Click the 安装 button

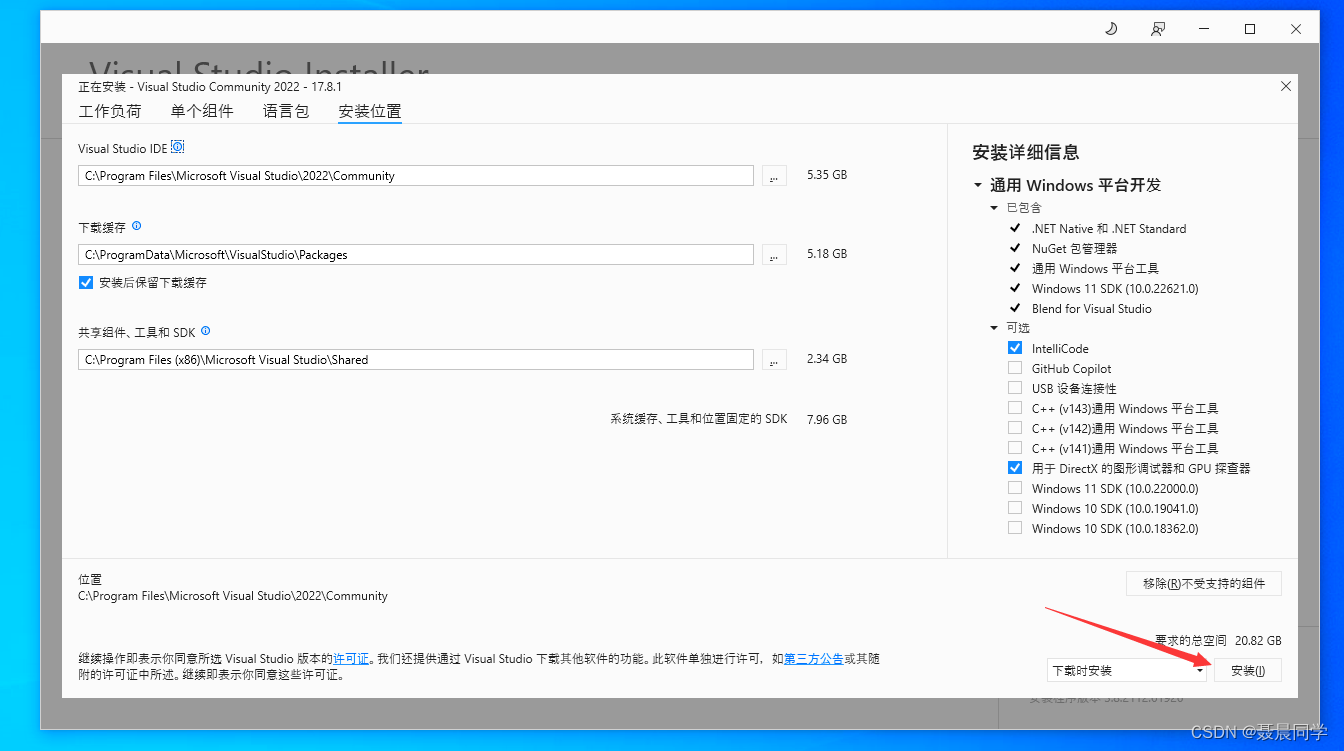[1247, 670]
